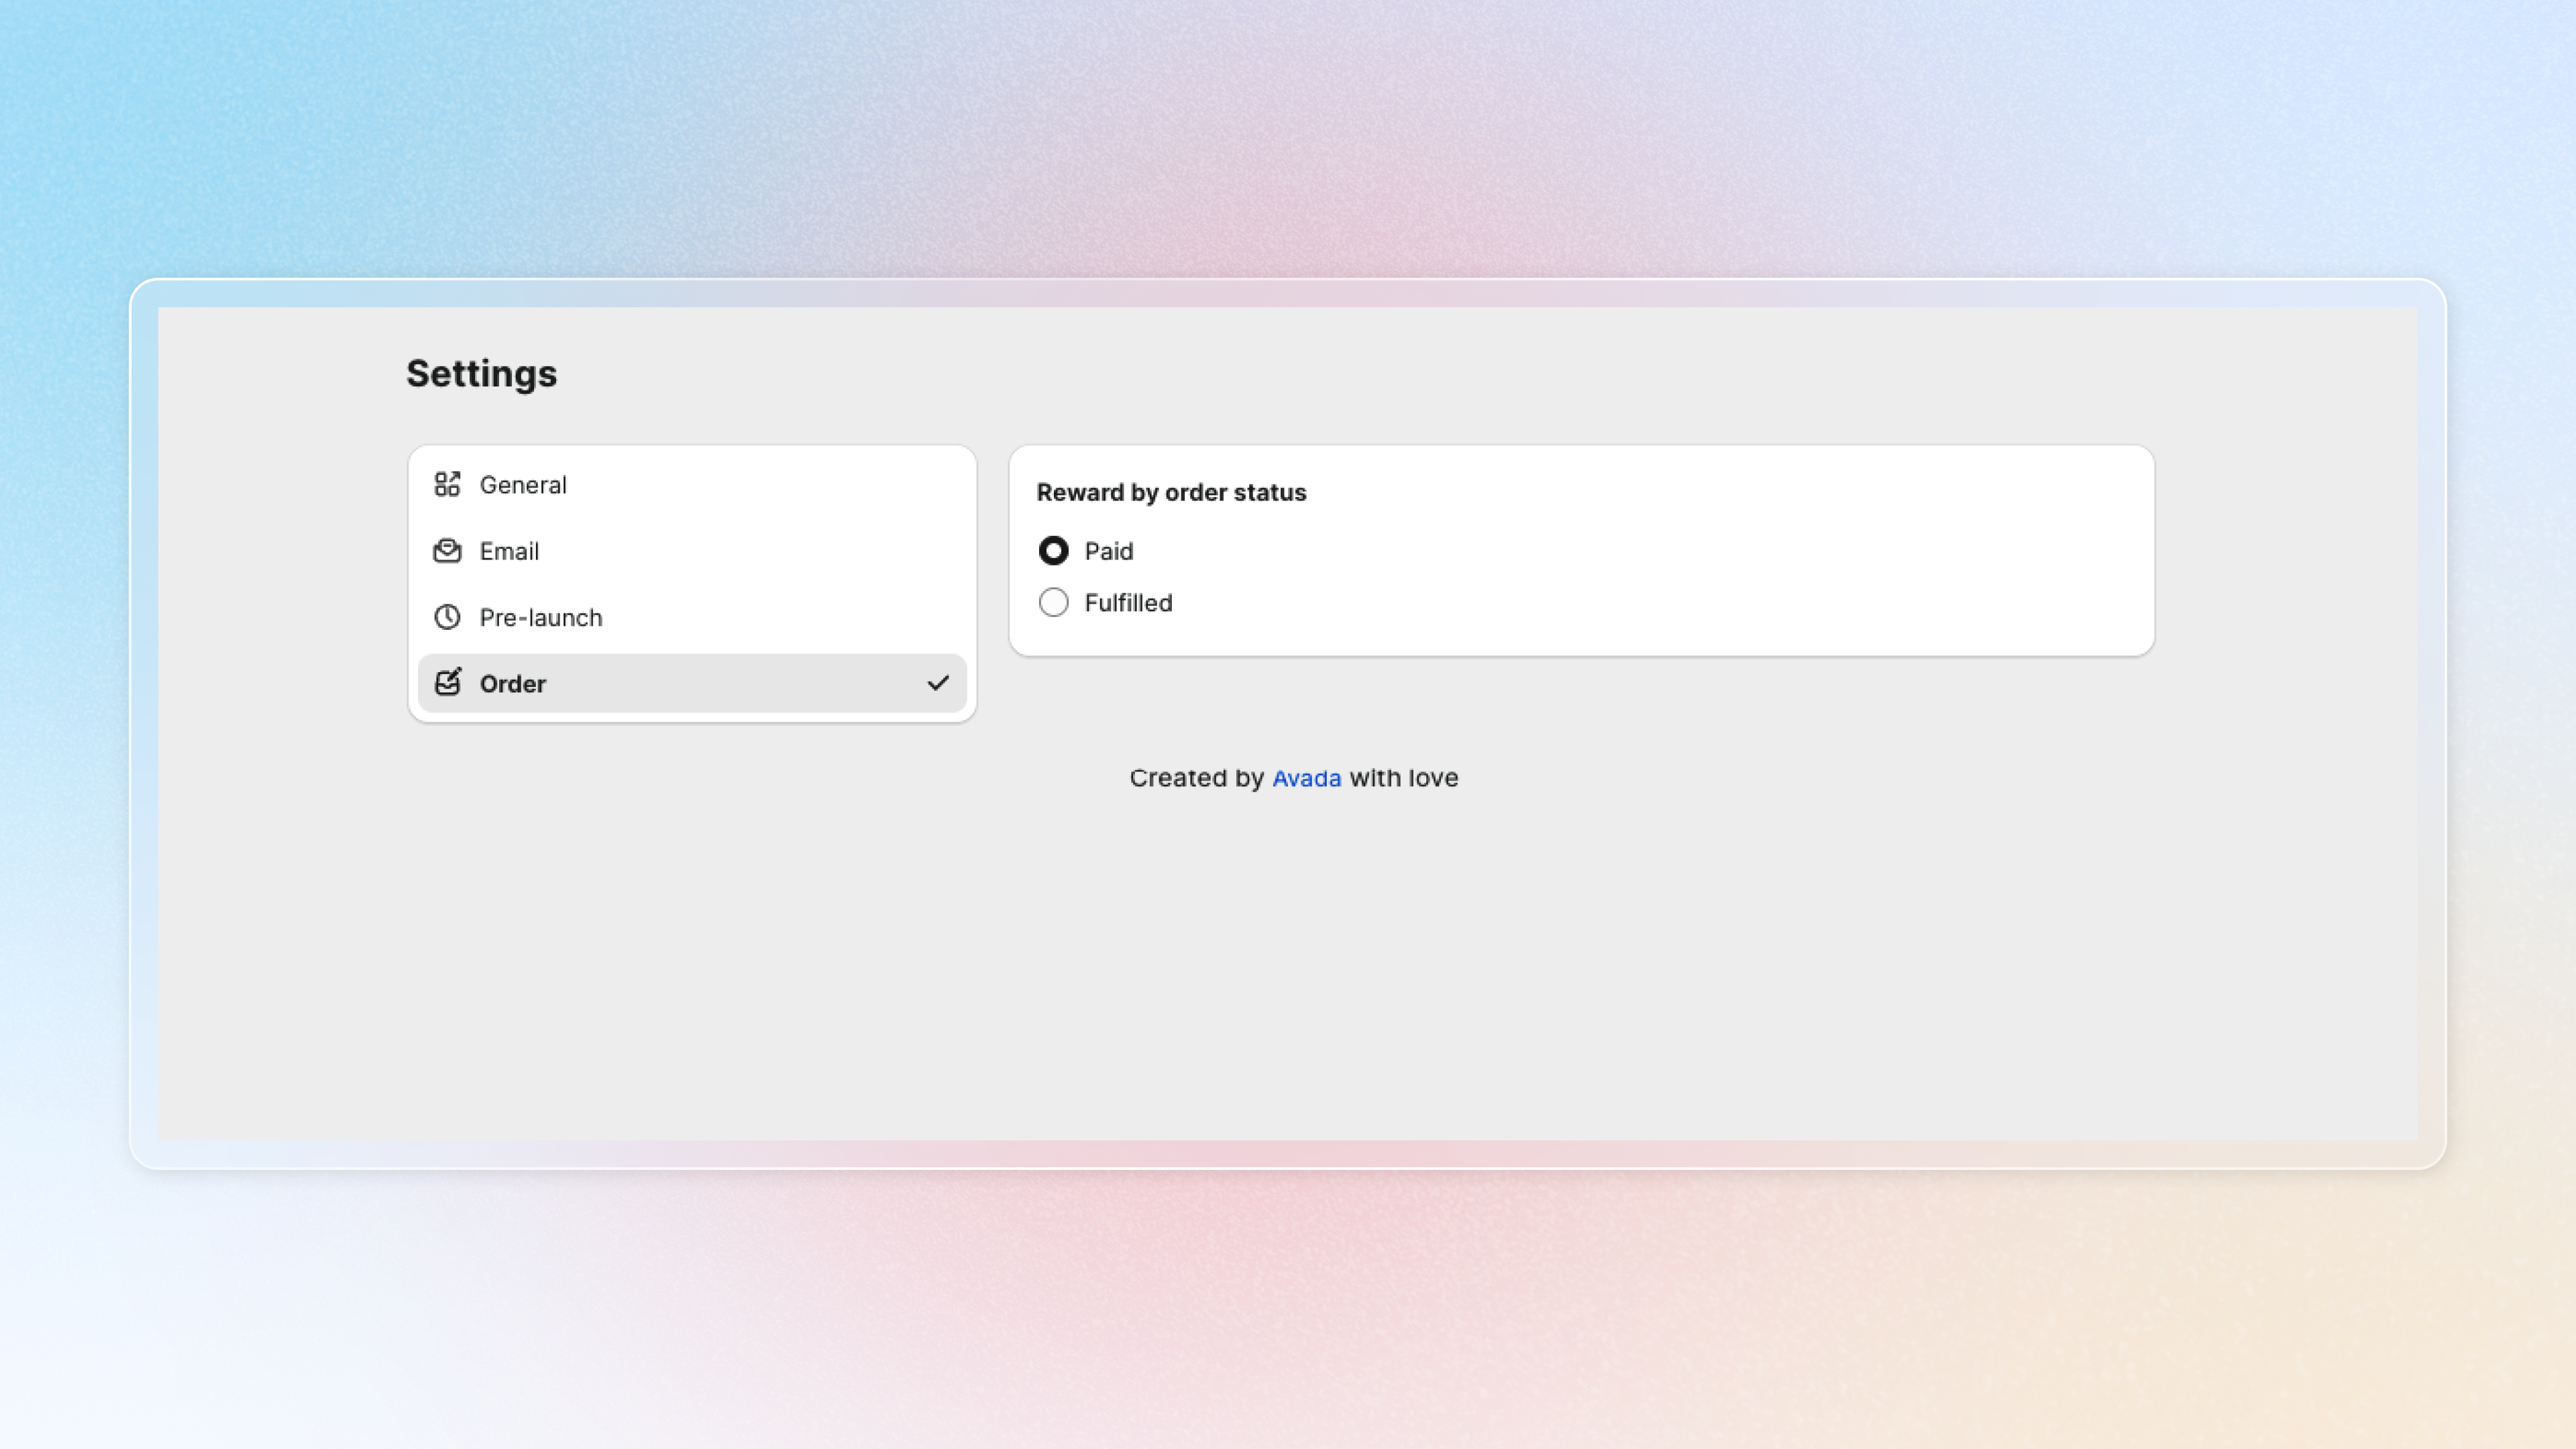This screenshot has width=2576, height=1449.
Task: Go to Pre-launch settings
Action: (x=541, y=617)
